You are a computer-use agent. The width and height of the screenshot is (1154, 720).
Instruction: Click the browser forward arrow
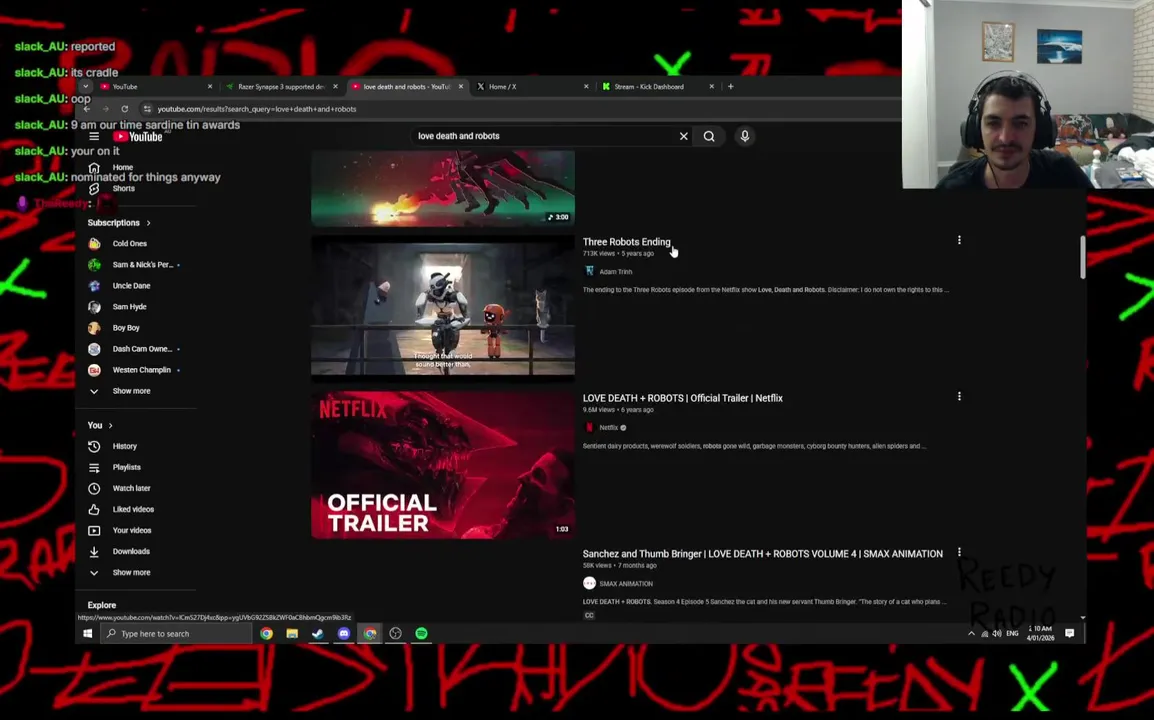tap(105, 109)
